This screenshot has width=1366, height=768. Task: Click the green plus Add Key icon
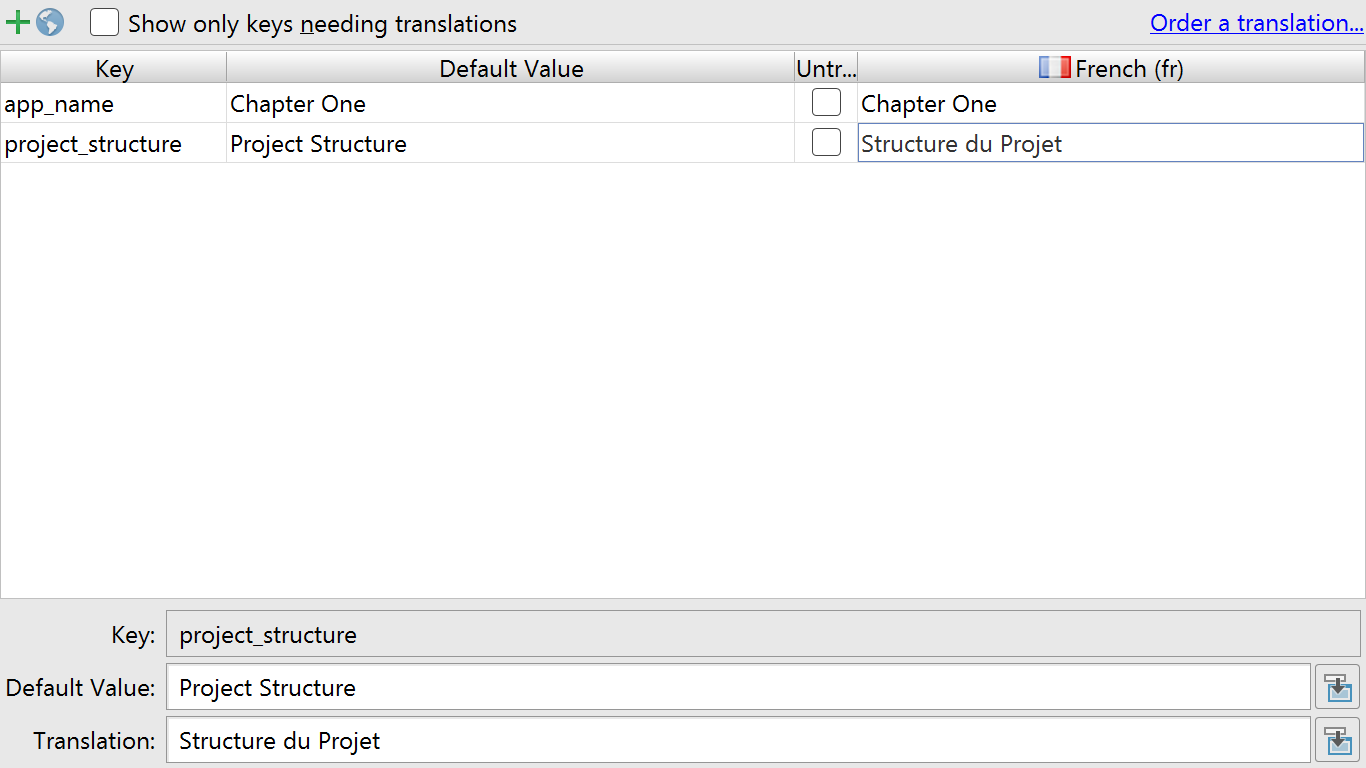pyautogui.click(x=18, y=22)
